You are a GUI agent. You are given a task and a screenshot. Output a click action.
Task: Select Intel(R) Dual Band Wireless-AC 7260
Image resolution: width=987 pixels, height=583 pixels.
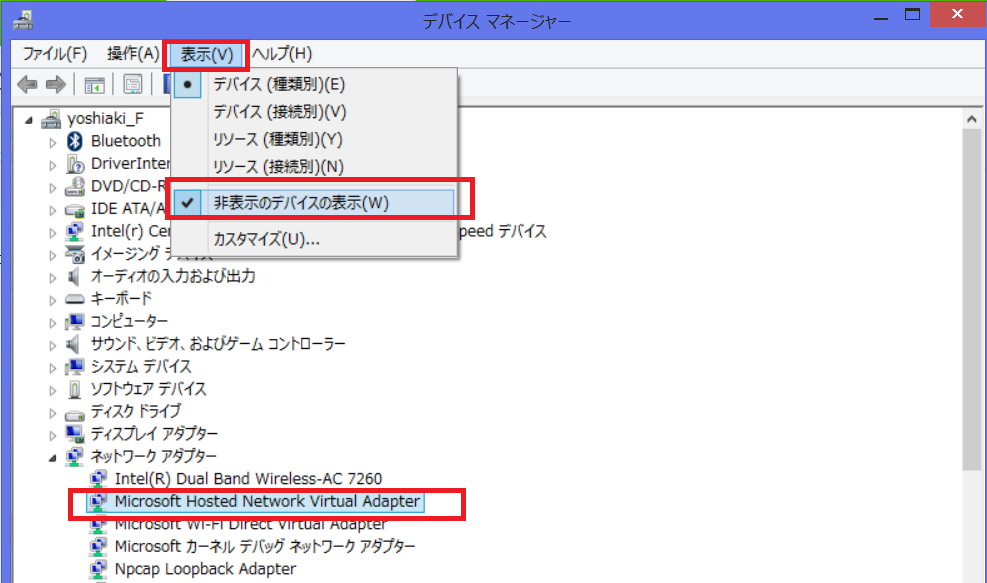(248, 479)
